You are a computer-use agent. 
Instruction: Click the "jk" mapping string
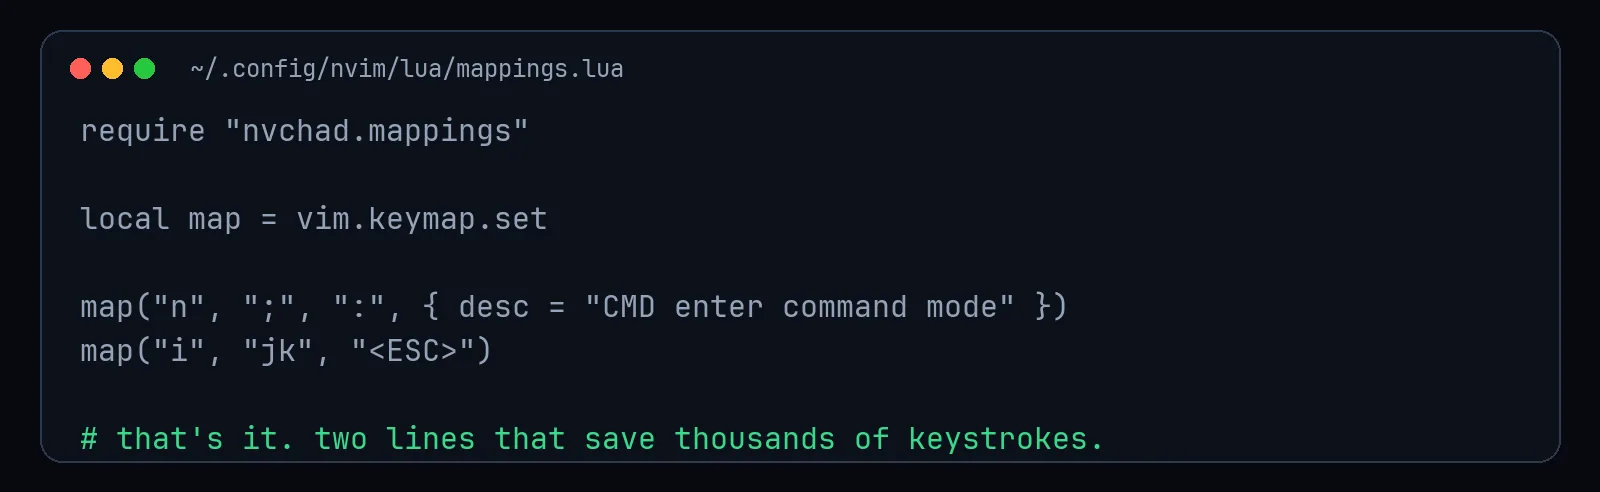tap(278, 351)
